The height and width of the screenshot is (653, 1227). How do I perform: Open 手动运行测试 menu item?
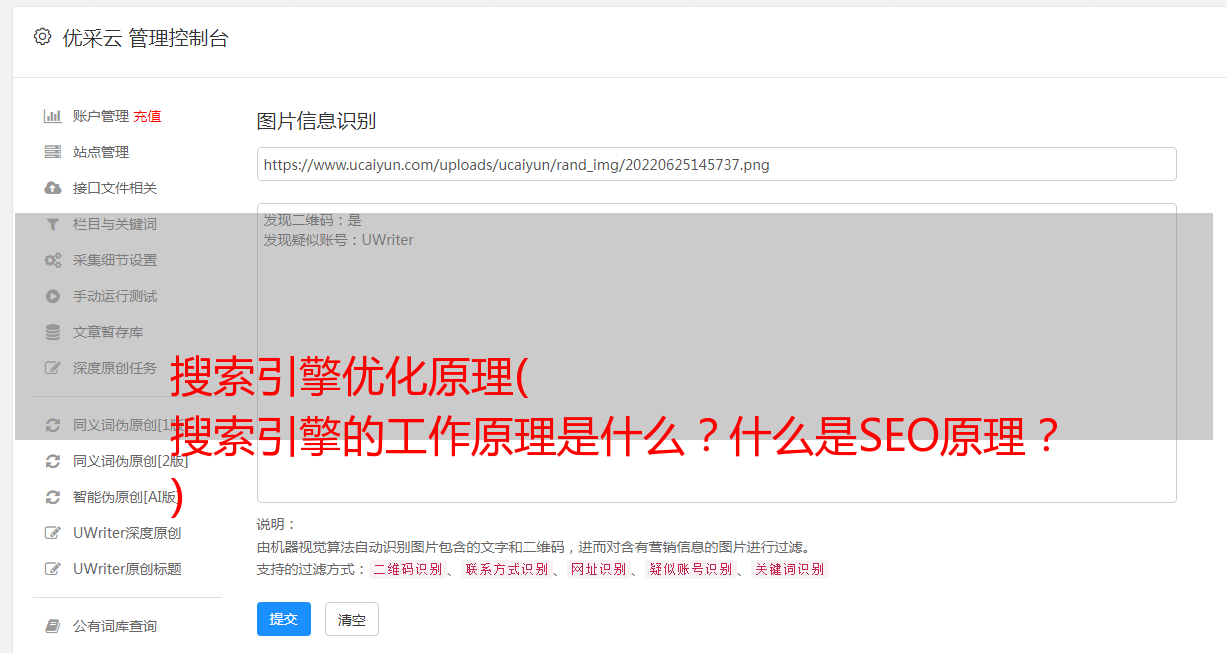[x=115, y=296]
